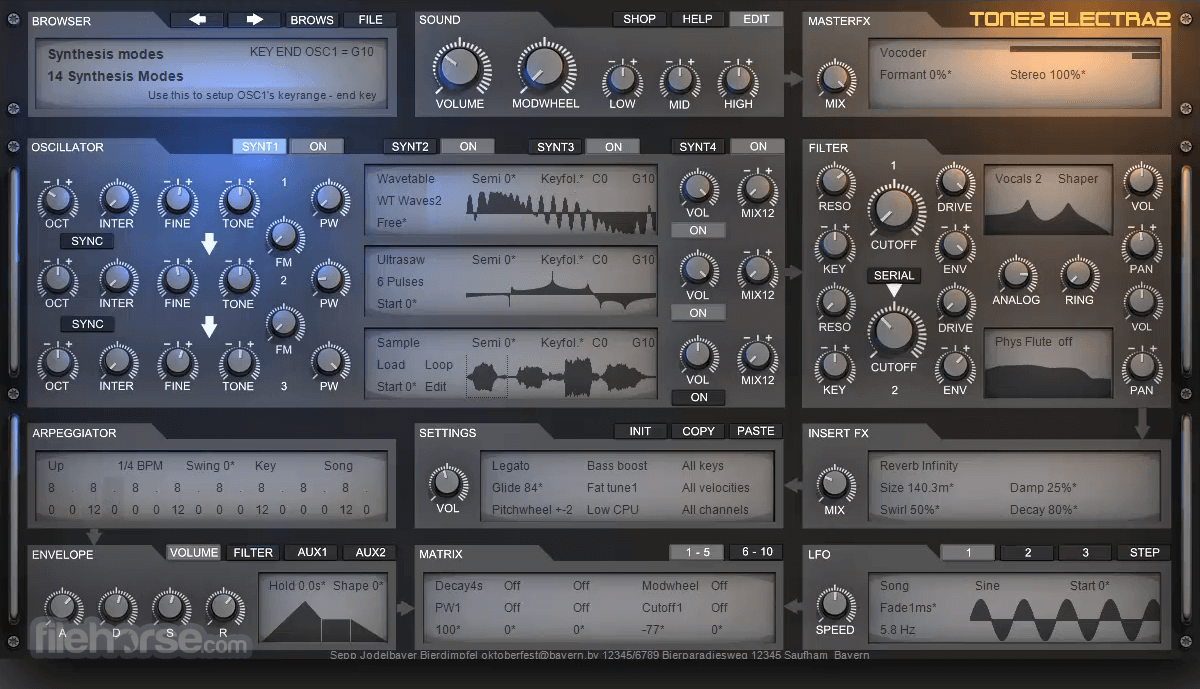Open the Reverb Infinity insert effect selector
Screen dimensions: 1200x689
coord(919,466)
